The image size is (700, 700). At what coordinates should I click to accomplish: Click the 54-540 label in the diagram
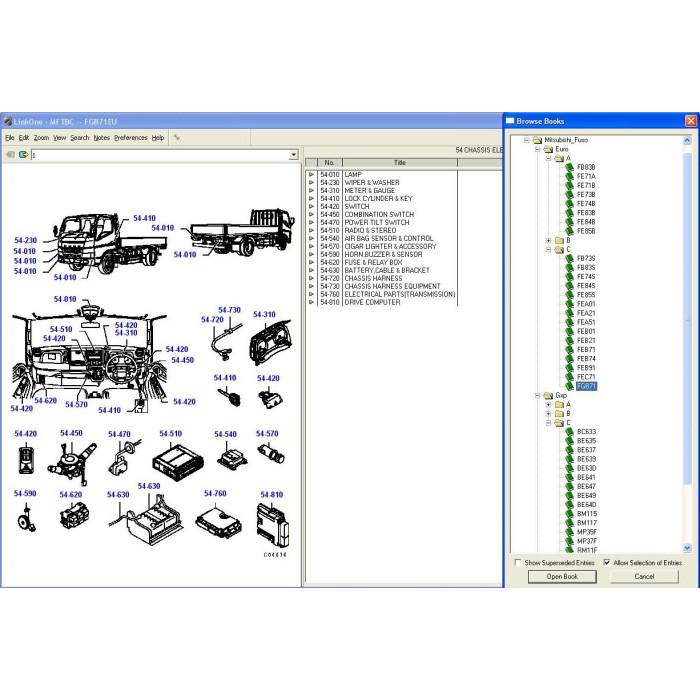[x=225, y=434]
